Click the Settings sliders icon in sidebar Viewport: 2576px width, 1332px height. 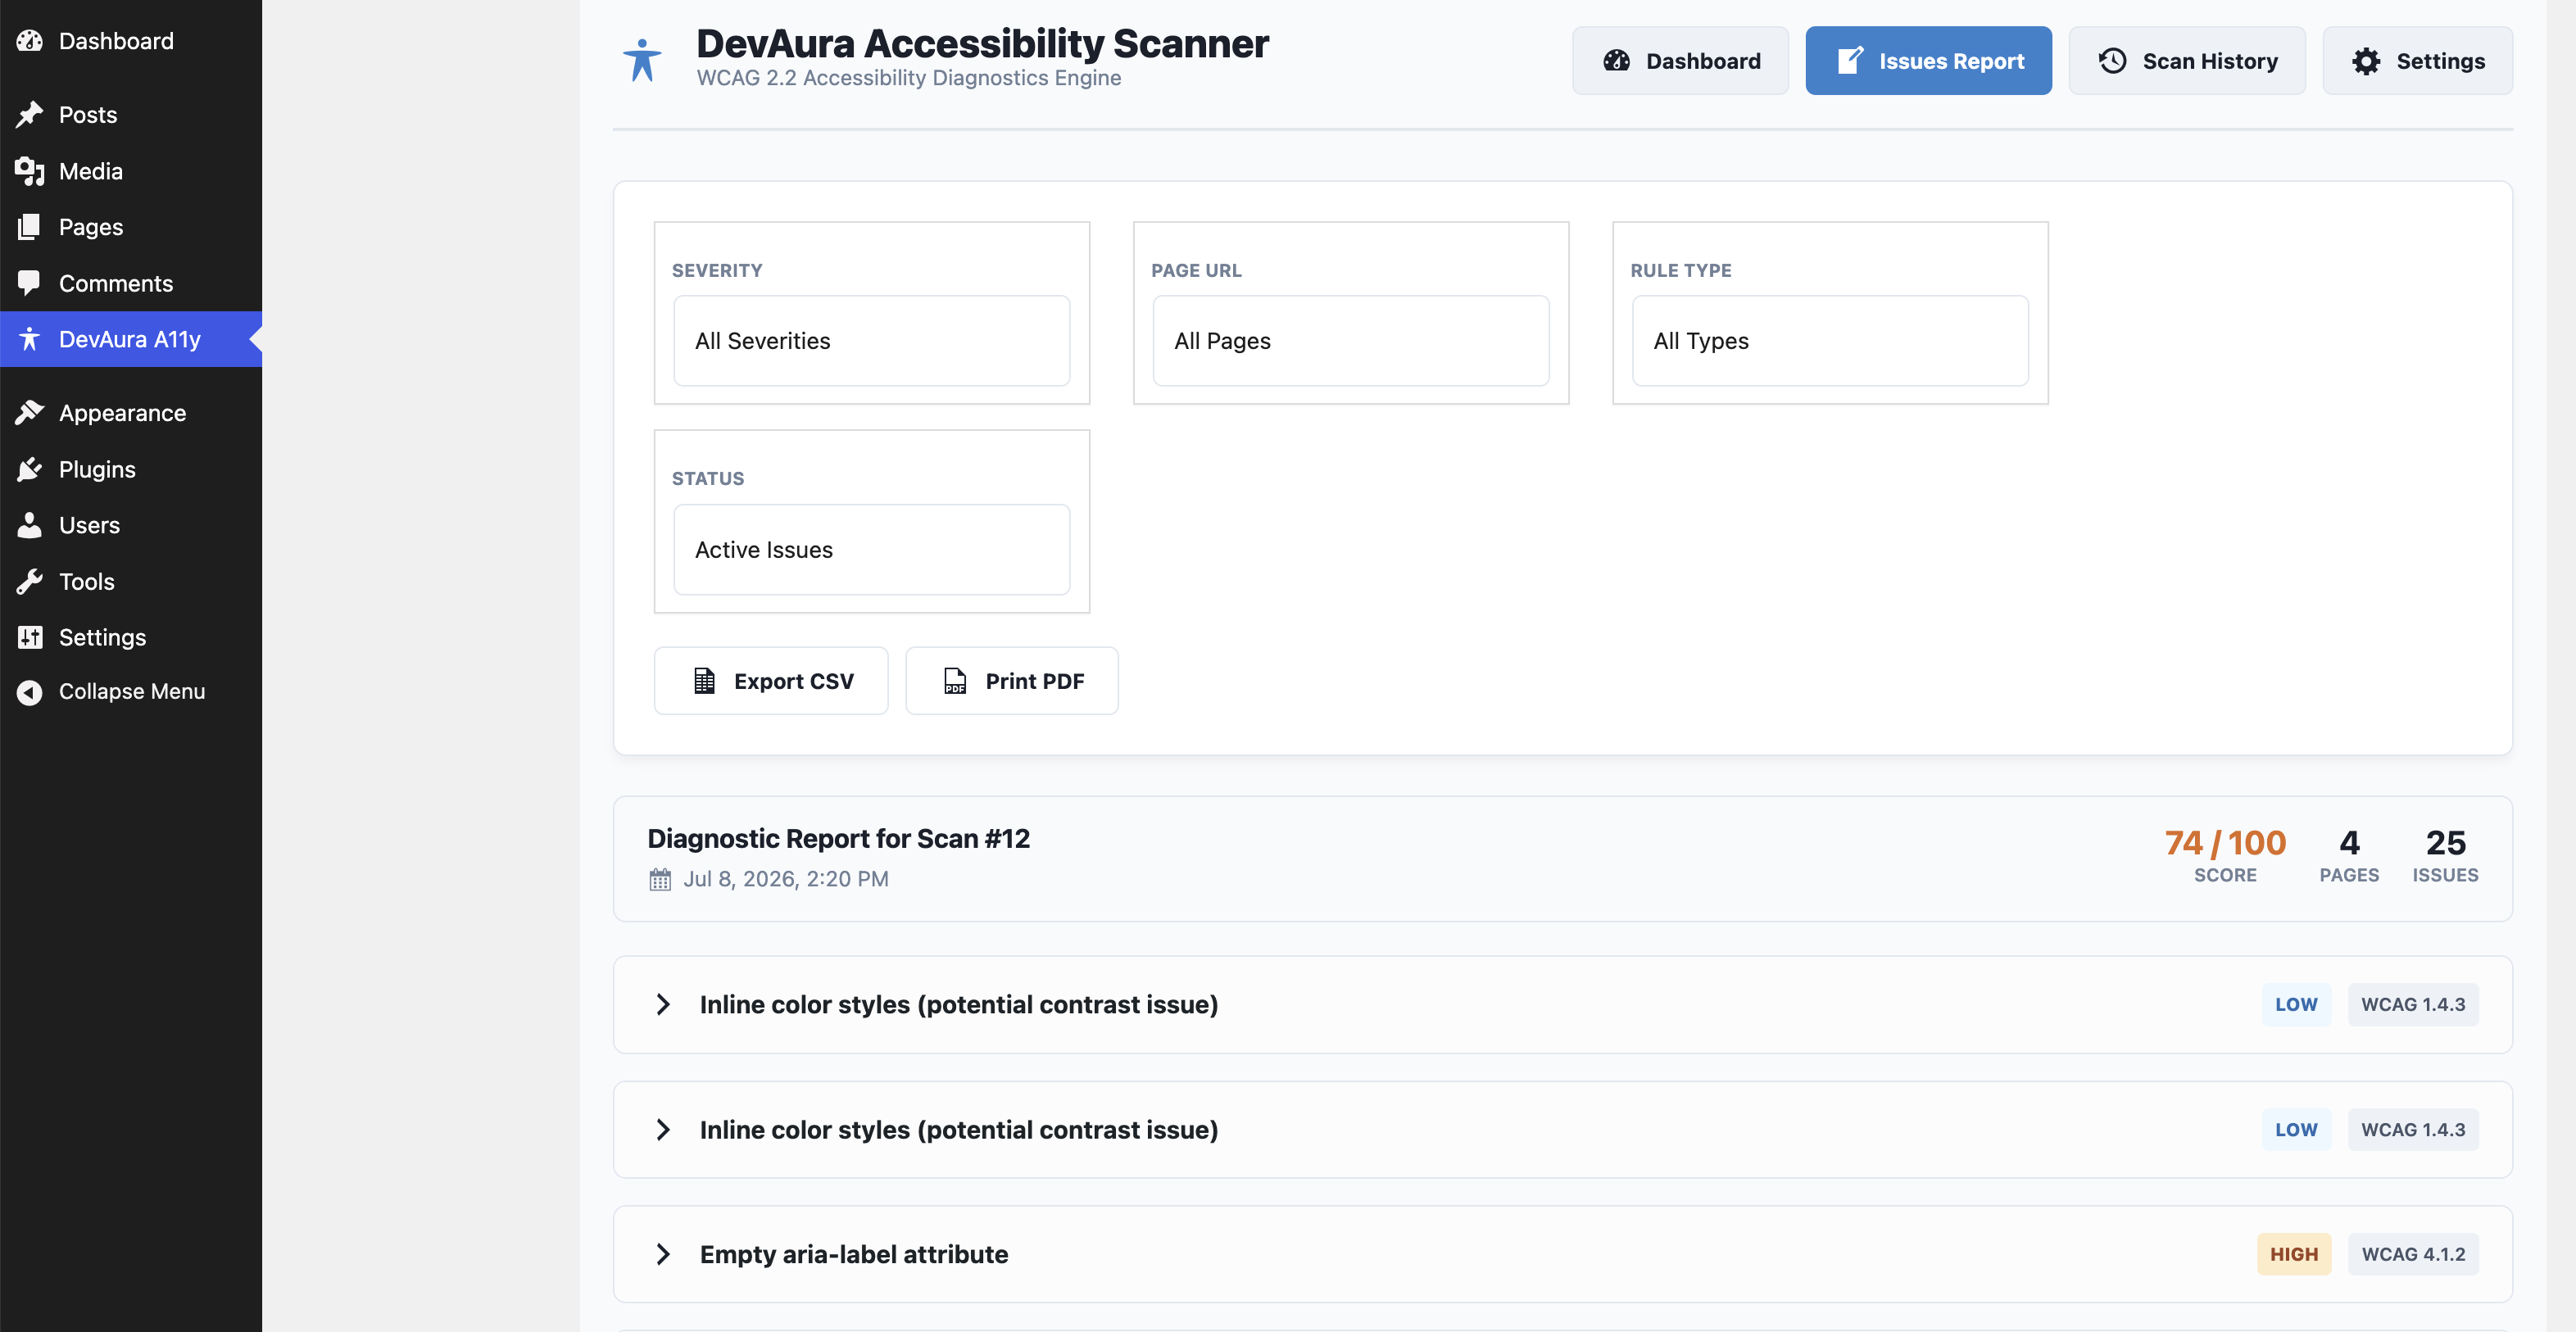point(30,637)
